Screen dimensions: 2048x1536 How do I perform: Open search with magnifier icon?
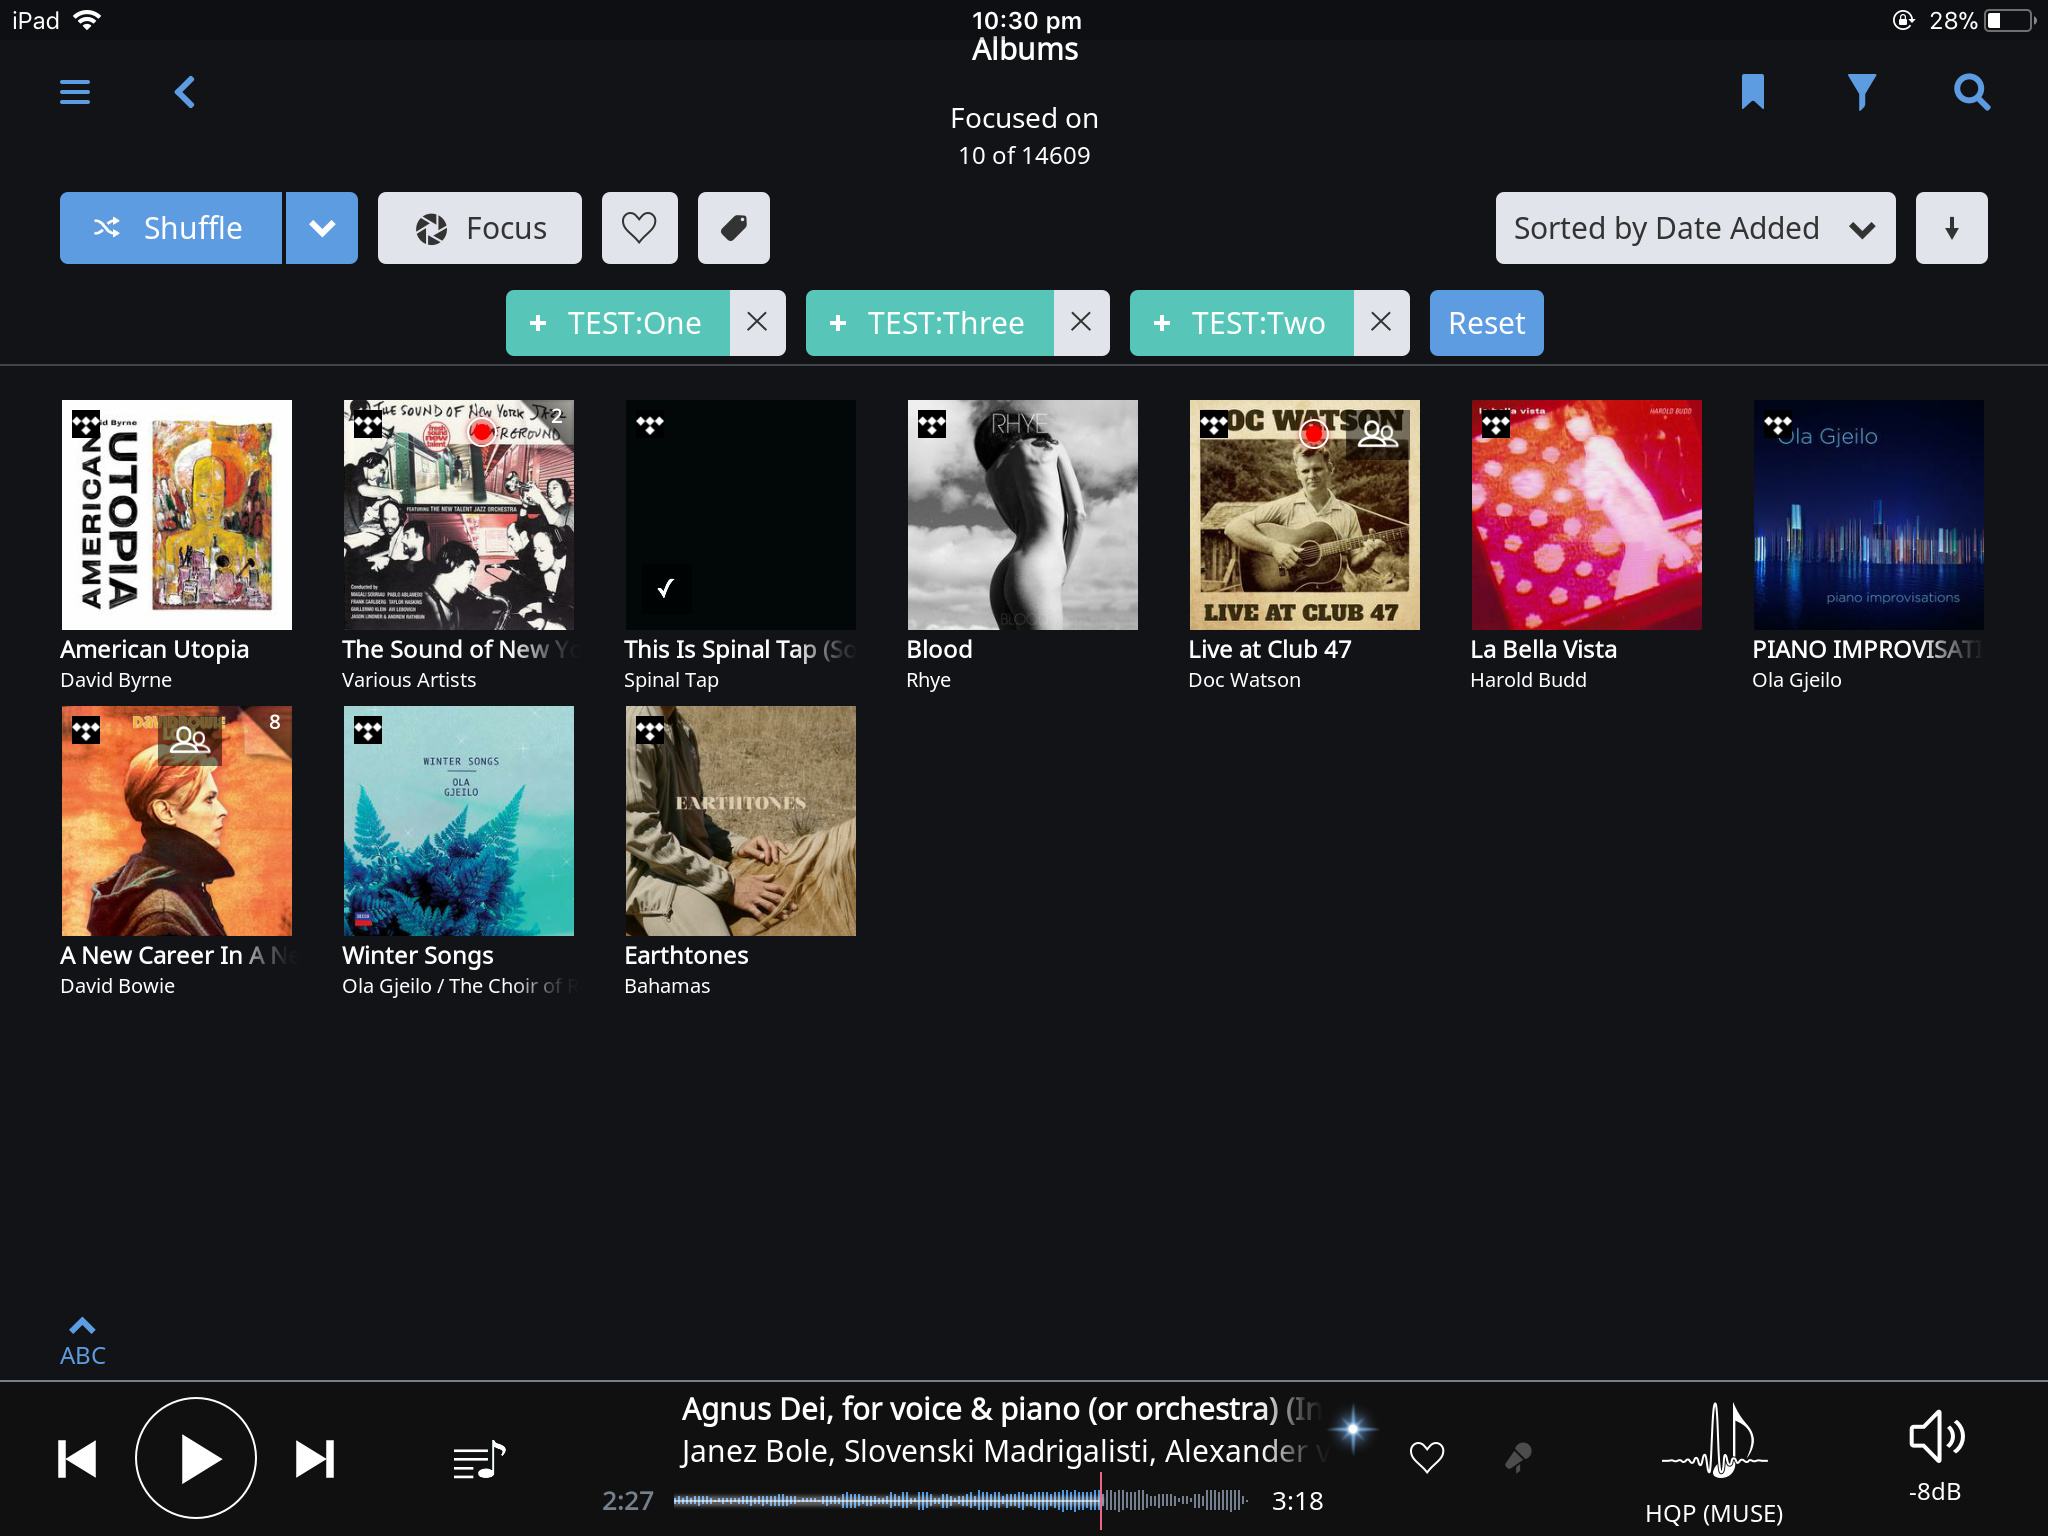[1971, 92]
